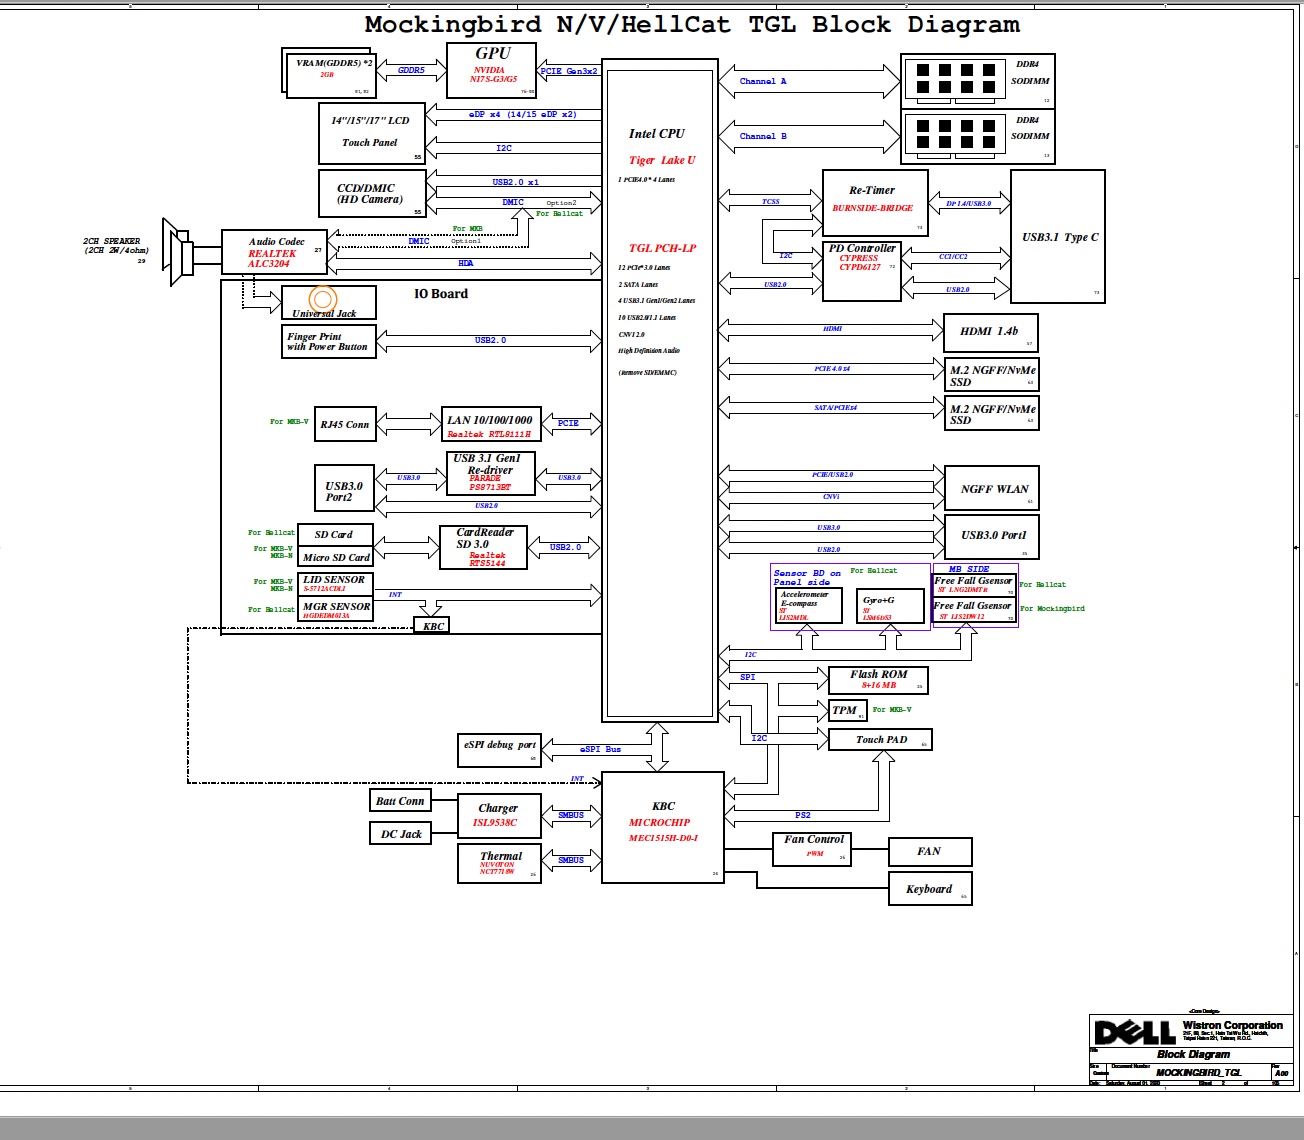The width and height of the screenshot is (1304, 1140).
Task: Click the USB3.0 Port1 block
Action: [x=992, y=536]
